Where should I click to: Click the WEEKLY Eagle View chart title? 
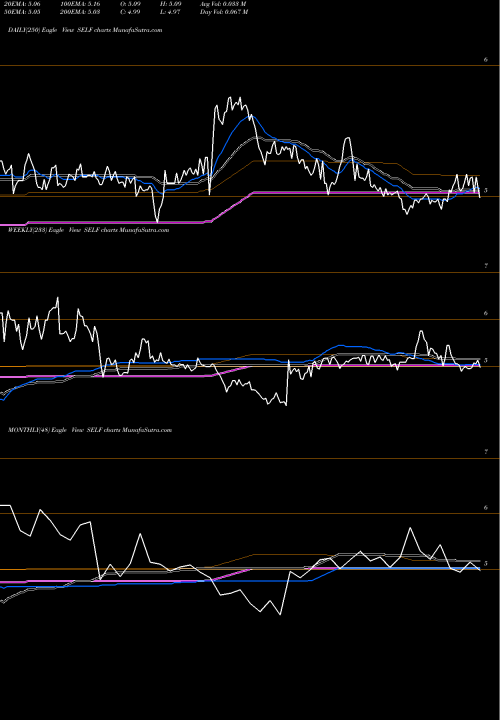tap(89, 230)
